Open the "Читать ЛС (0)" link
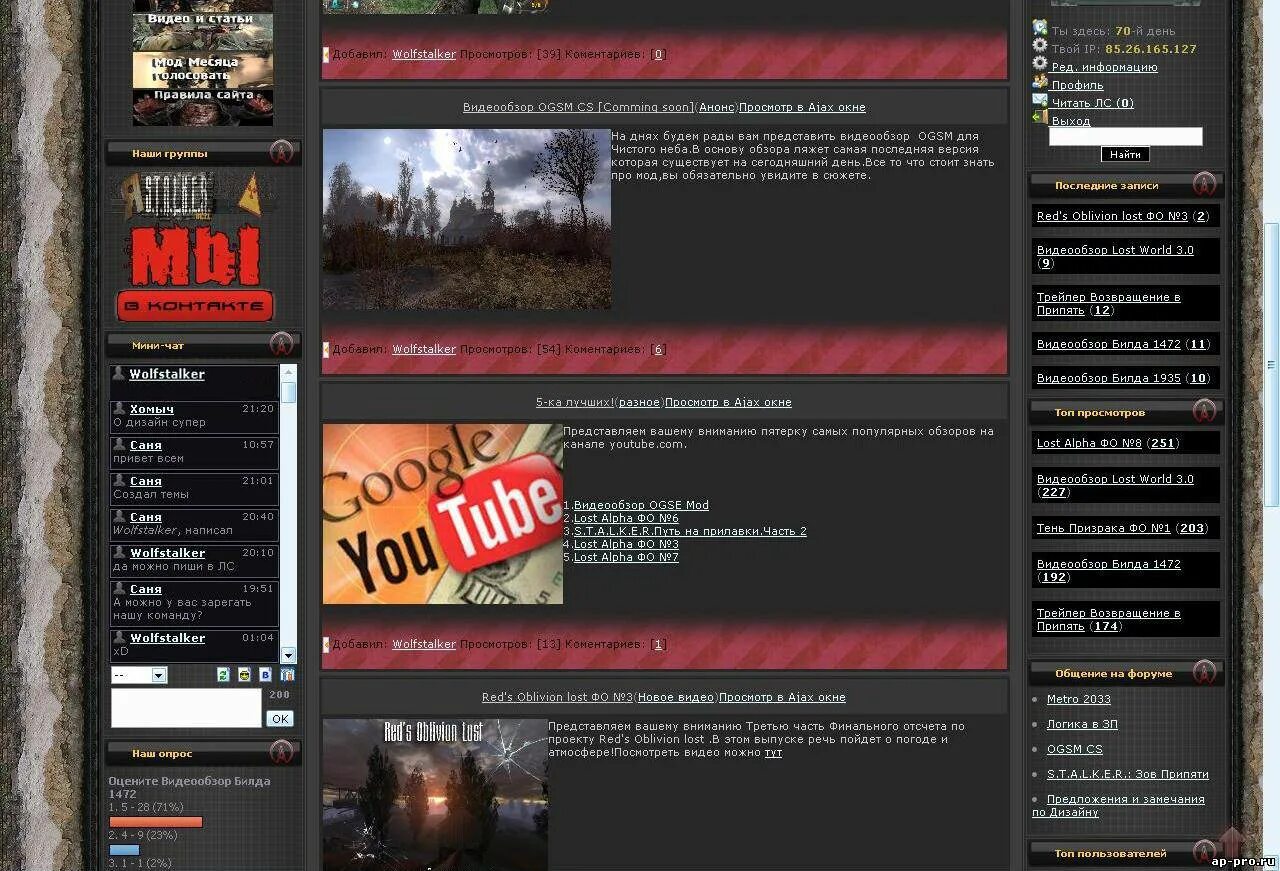 point(1092,103)
